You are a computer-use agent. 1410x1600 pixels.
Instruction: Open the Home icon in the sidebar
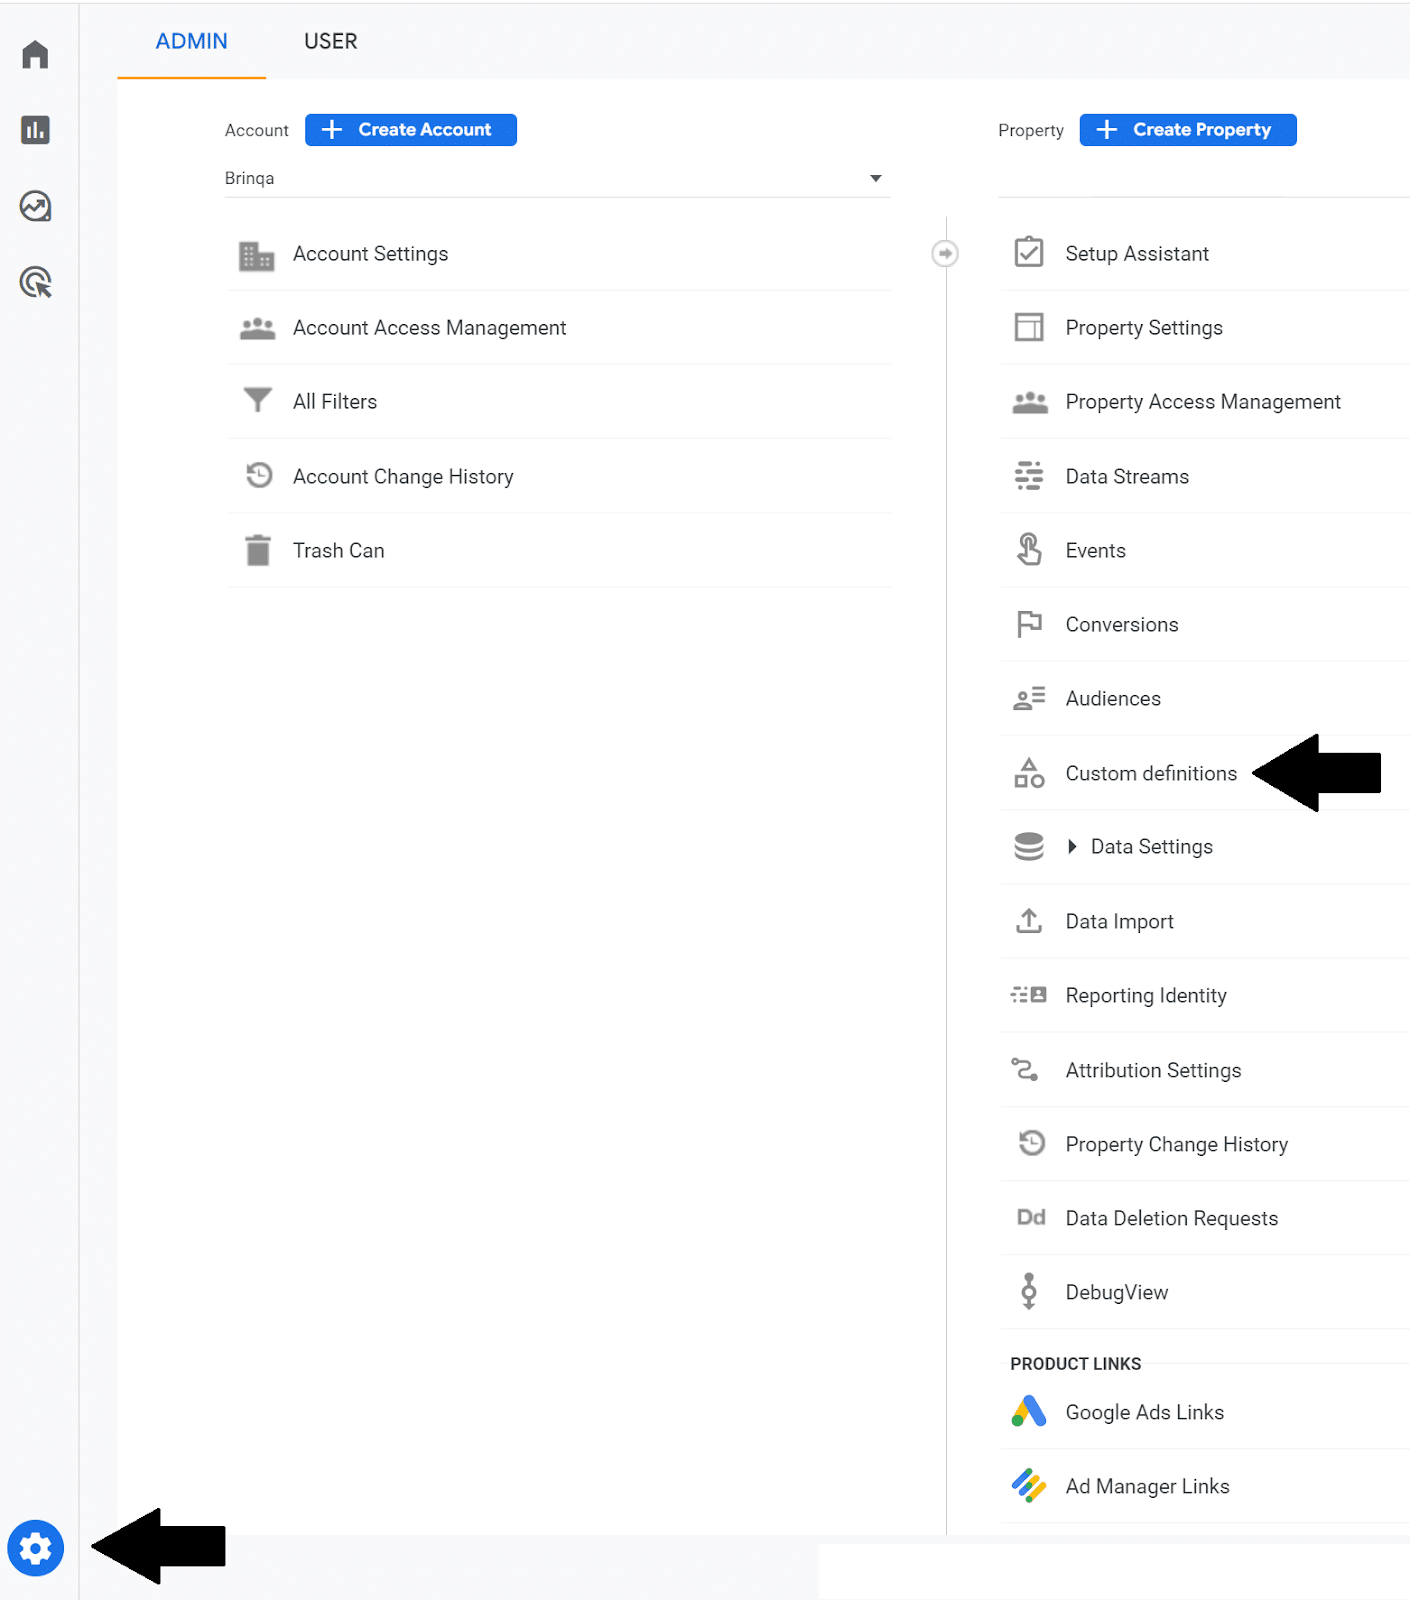35,54
